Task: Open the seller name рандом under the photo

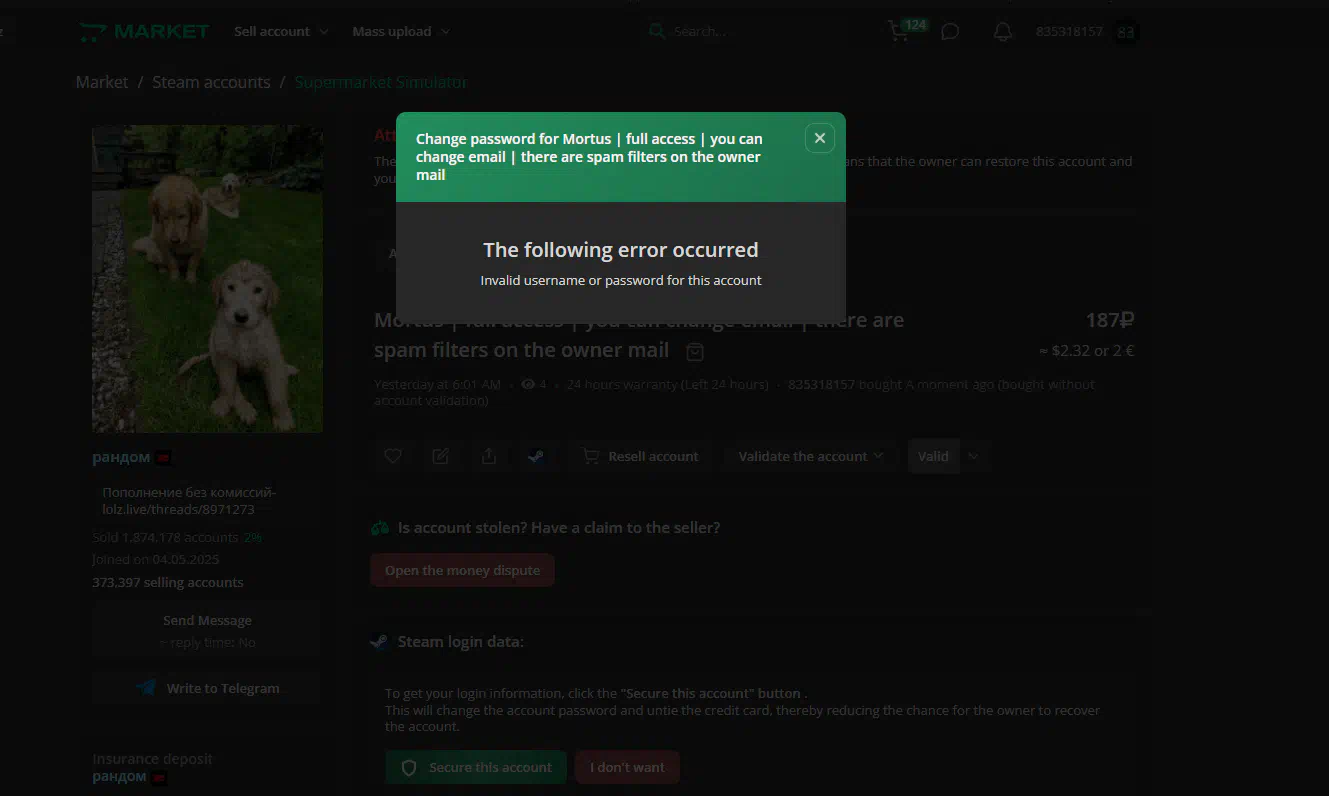Action: pyautogui.click(x=121, y=457)
